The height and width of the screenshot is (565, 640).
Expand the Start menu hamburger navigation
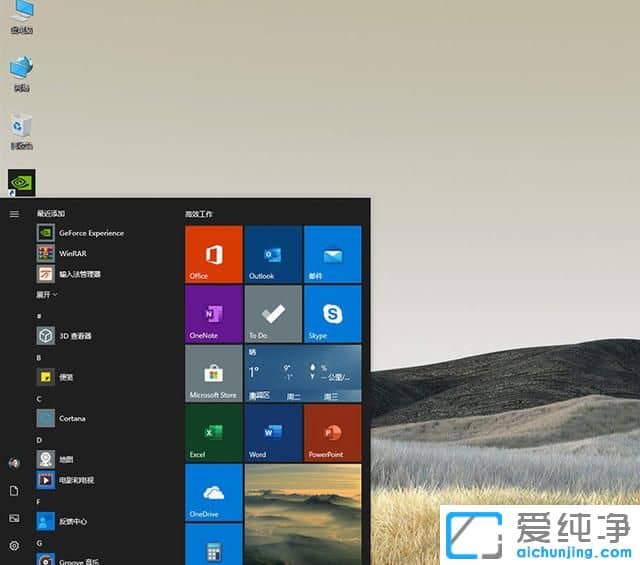(x=14, y=214)
